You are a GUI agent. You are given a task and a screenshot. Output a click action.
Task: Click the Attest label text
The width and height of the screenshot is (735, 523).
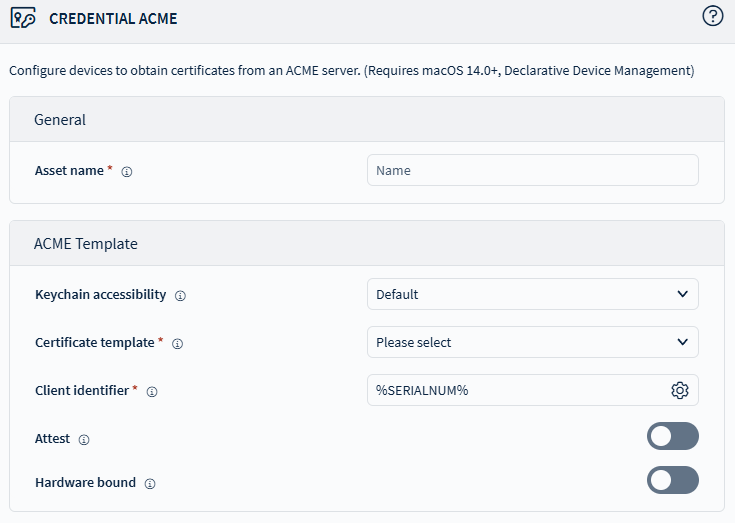(54, 438)
